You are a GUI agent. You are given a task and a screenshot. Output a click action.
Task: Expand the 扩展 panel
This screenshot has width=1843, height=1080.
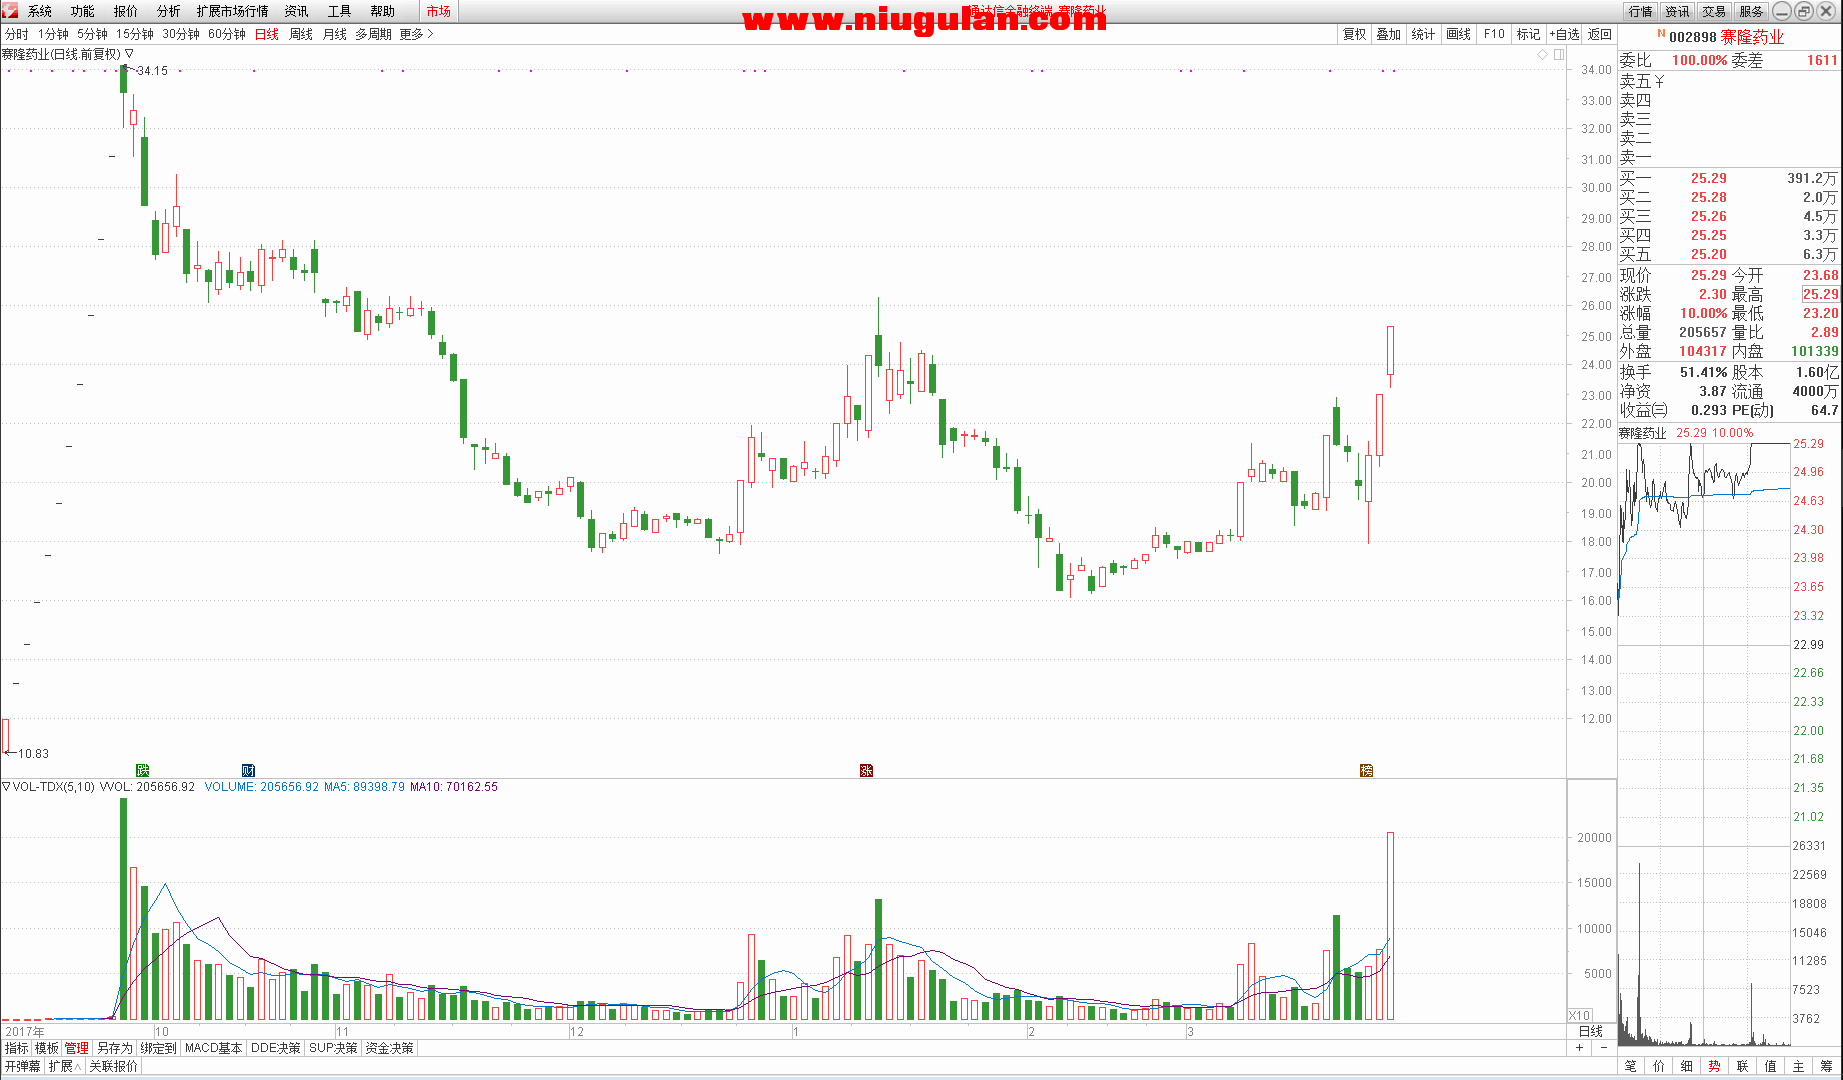(65, 1066)
